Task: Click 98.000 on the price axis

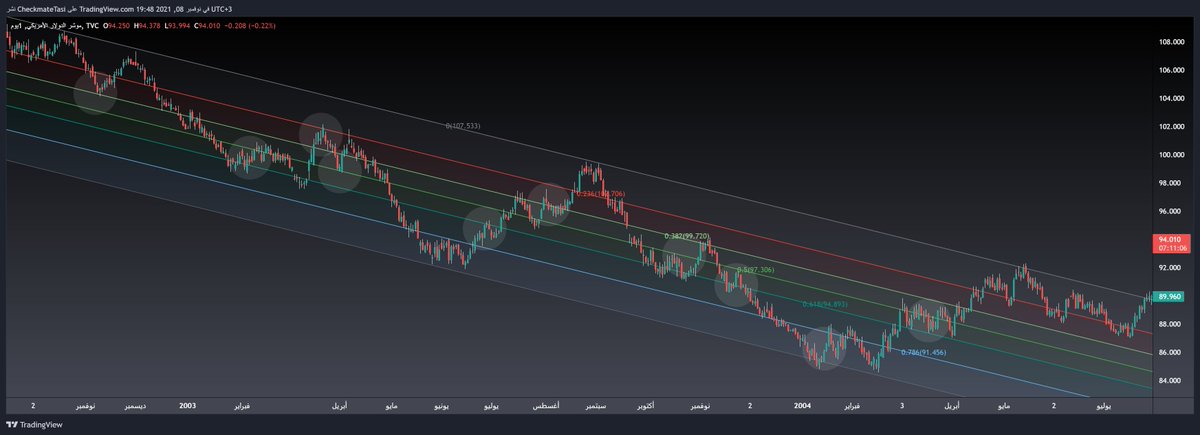Action: pos(1172,183)
